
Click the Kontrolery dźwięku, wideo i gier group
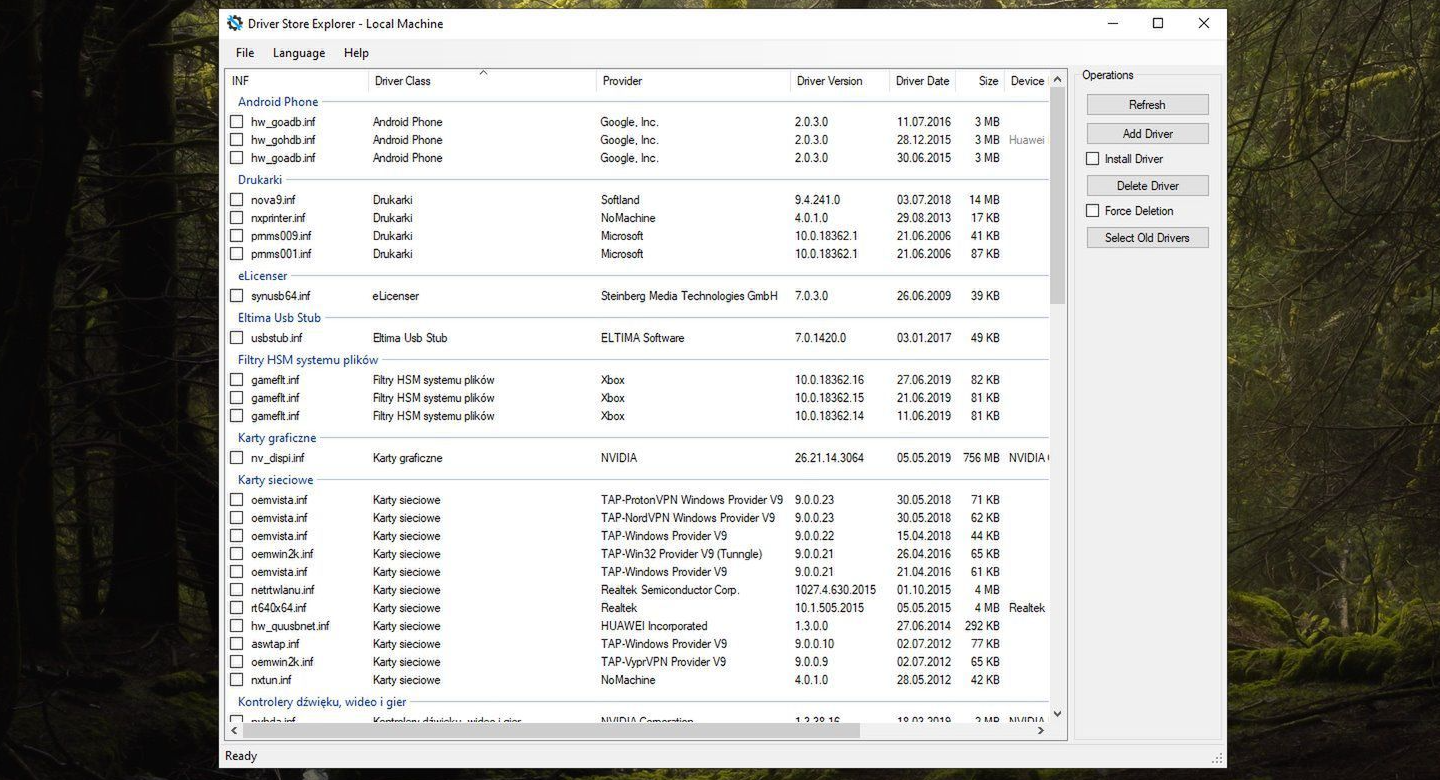coord(322,702)
